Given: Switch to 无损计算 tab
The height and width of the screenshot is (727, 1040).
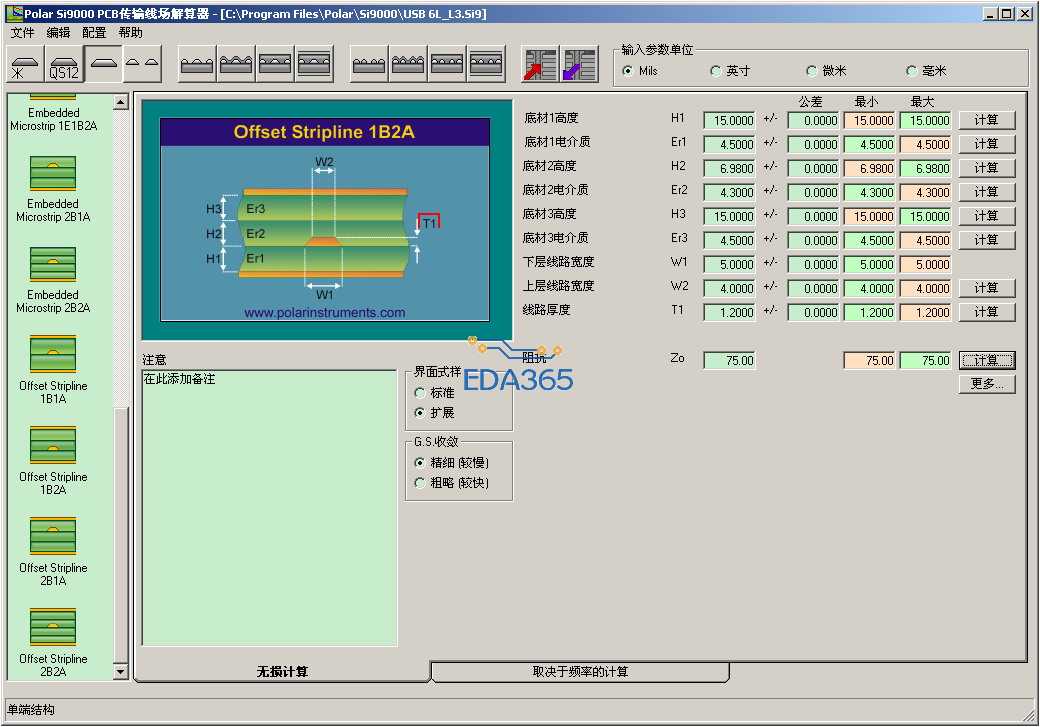Looking at the screenshot, I should [x=283, y=672].
